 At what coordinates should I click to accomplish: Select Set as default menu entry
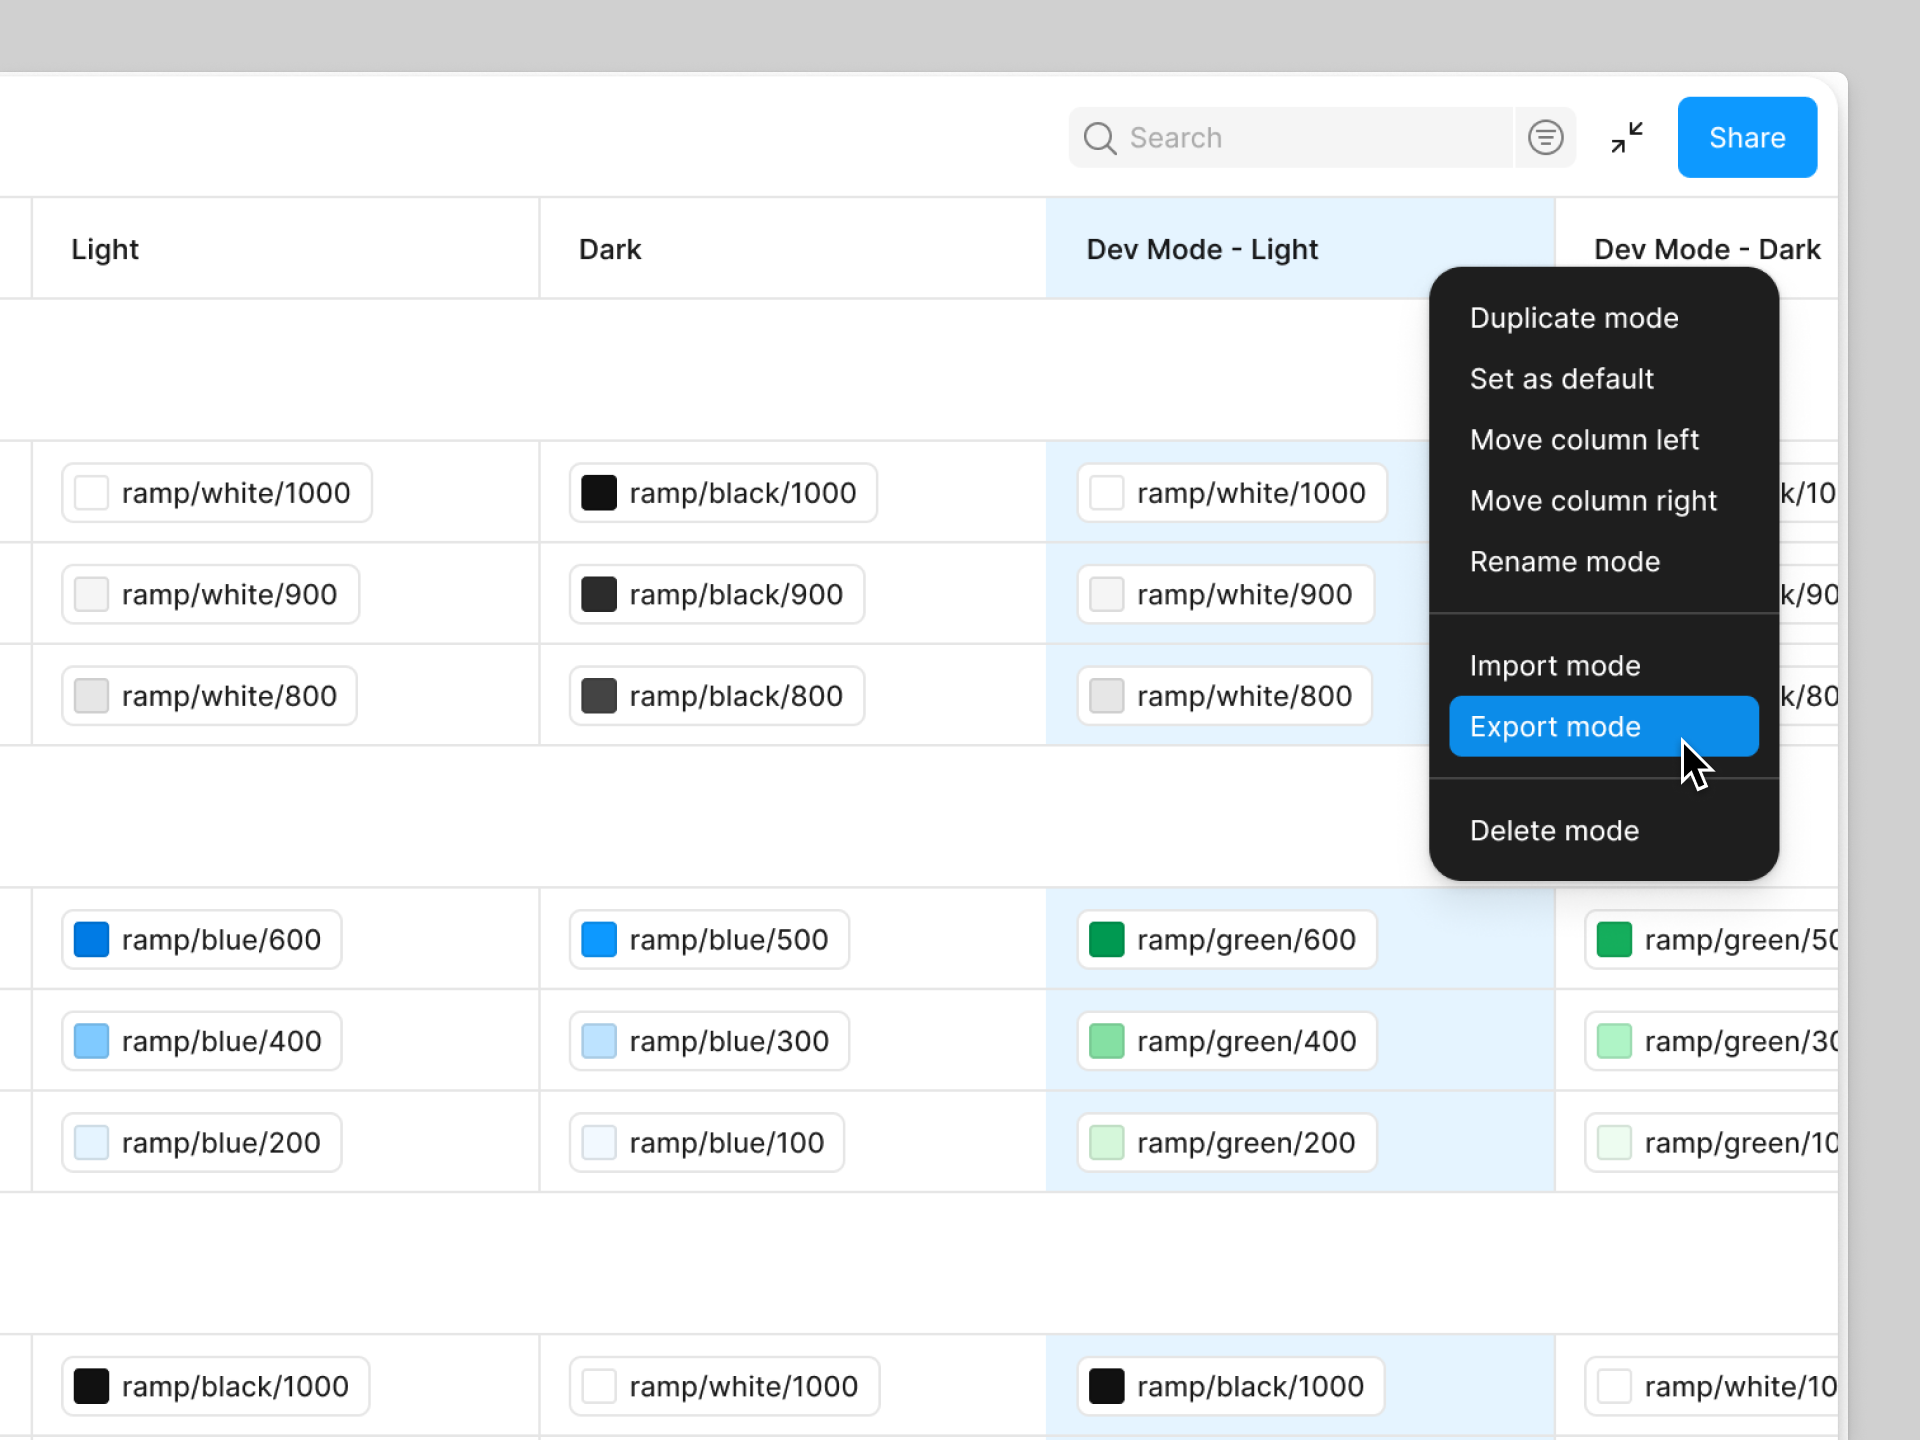click(x=1561, y=379)
